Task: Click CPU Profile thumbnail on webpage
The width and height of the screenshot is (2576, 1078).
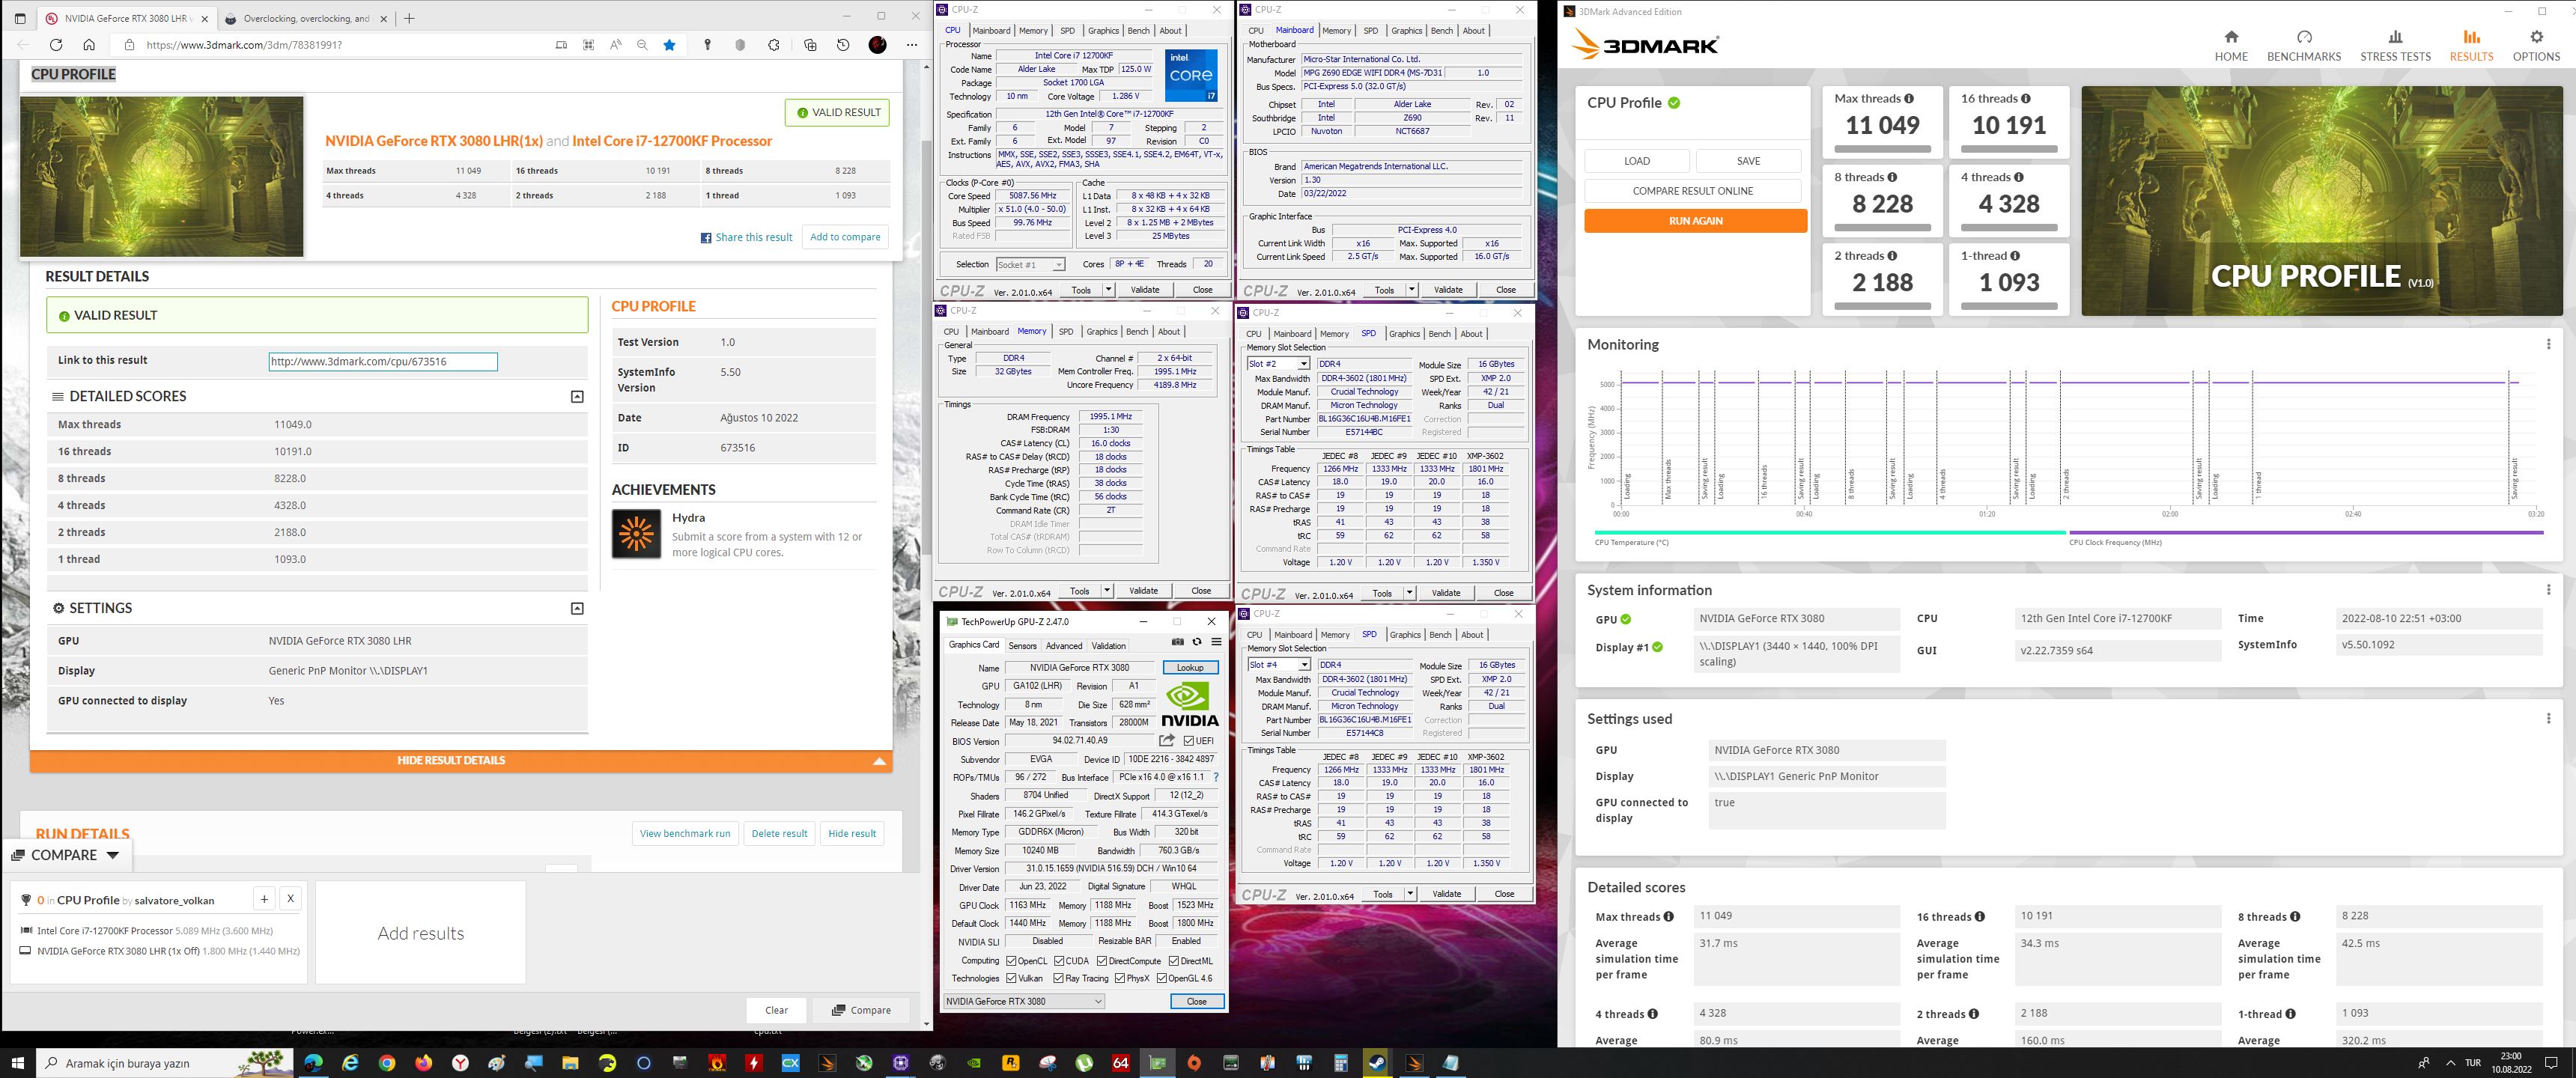Action: point(162,177)
